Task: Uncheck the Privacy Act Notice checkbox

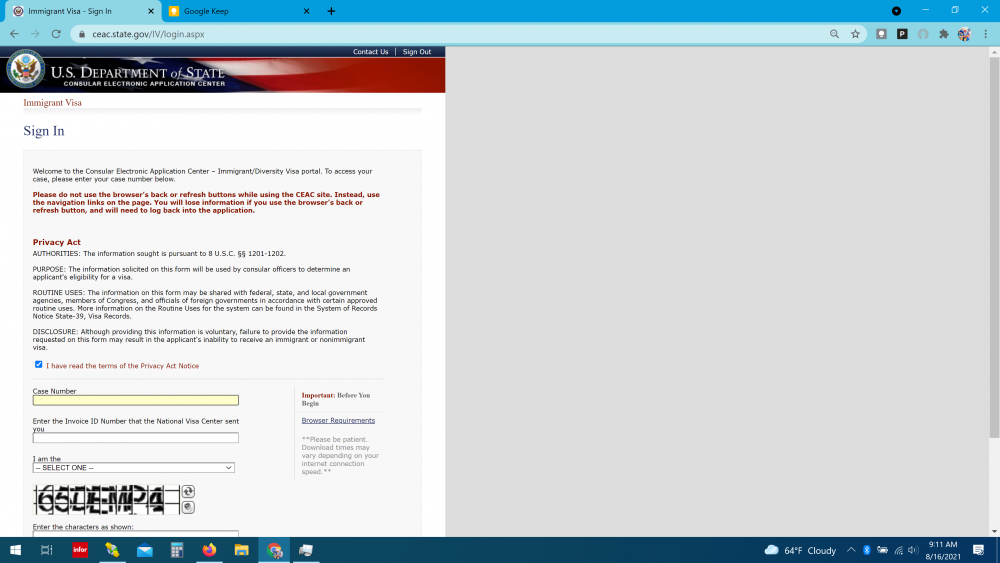Action: pyautogui.click(x=38, y=365)
